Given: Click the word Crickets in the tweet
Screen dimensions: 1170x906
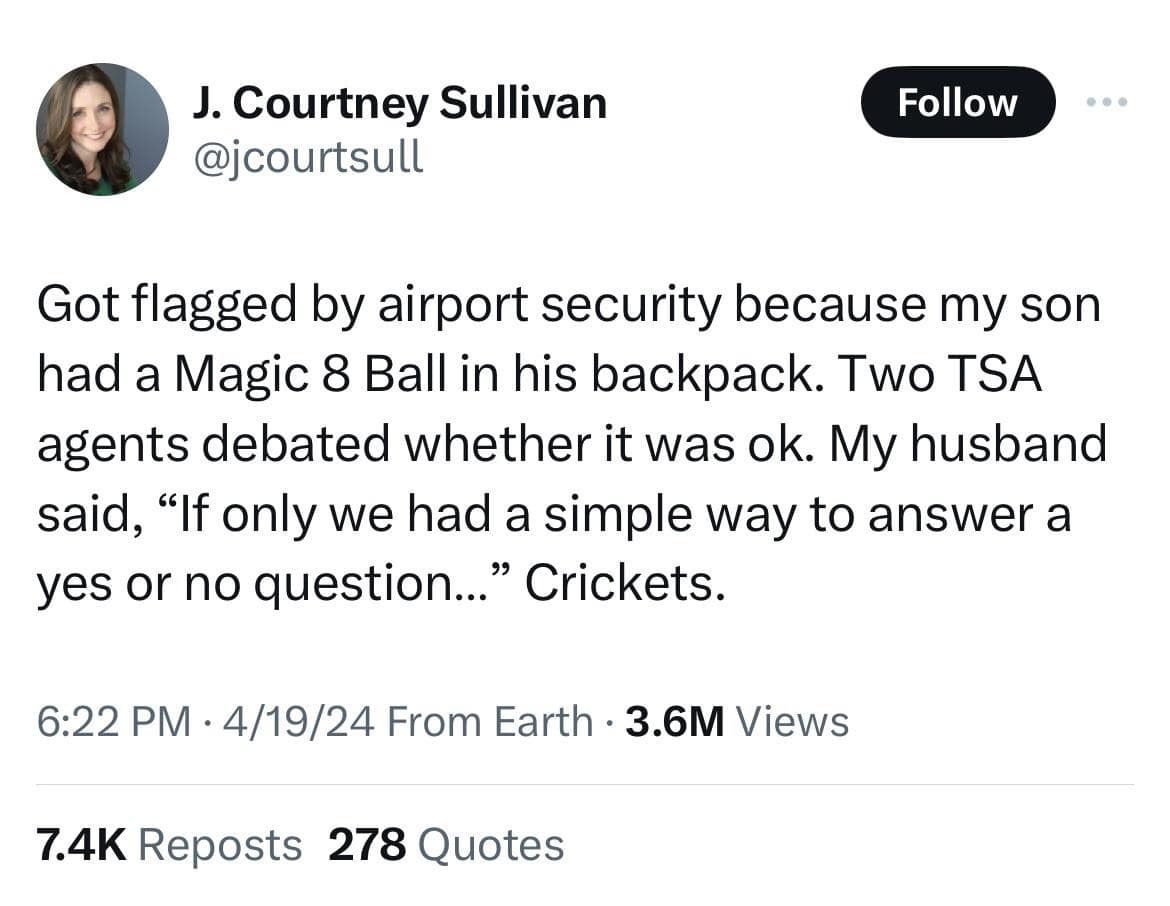Looking at the screenshot, I should 621,585.
